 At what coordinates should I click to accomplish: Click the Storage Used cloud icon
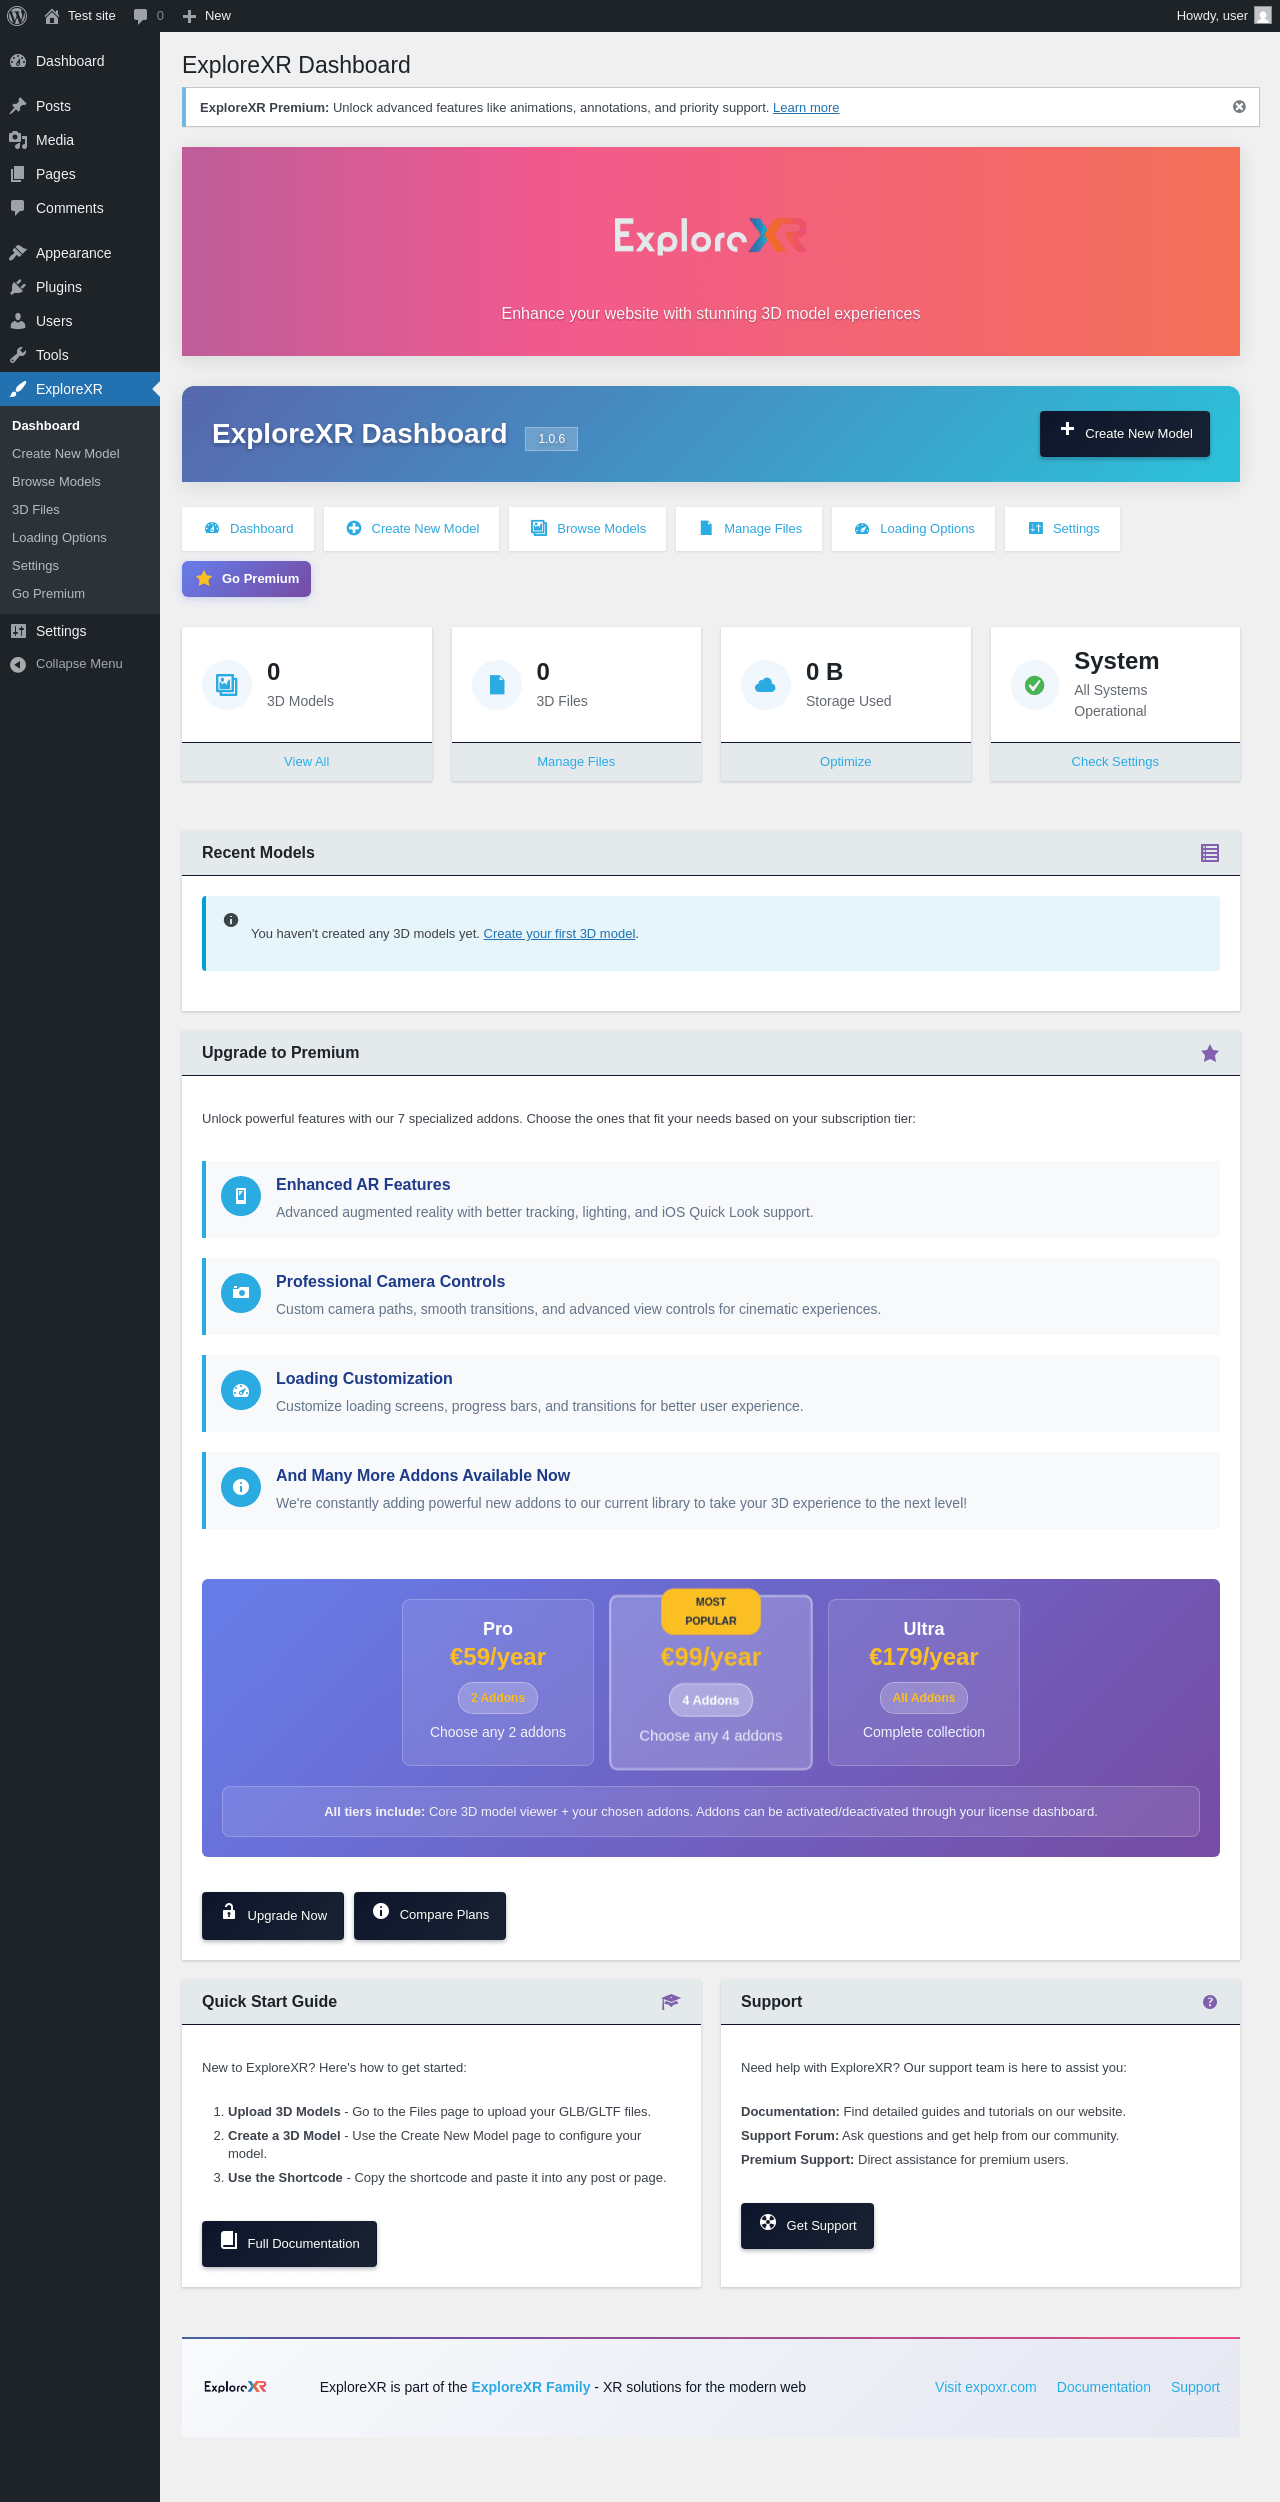(x=766, y=685)
